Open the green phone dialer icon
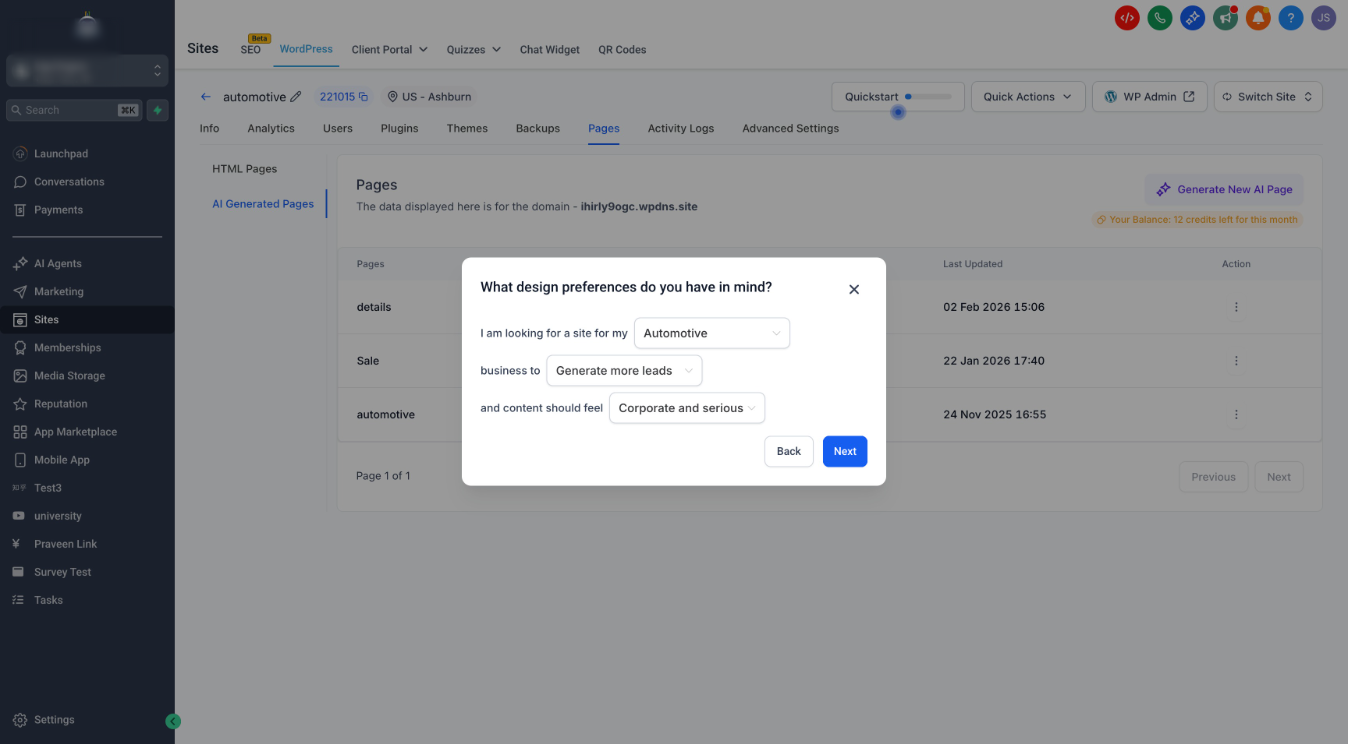Image resolution: width=1348 pixels, height=744 pixels. 1160,17
